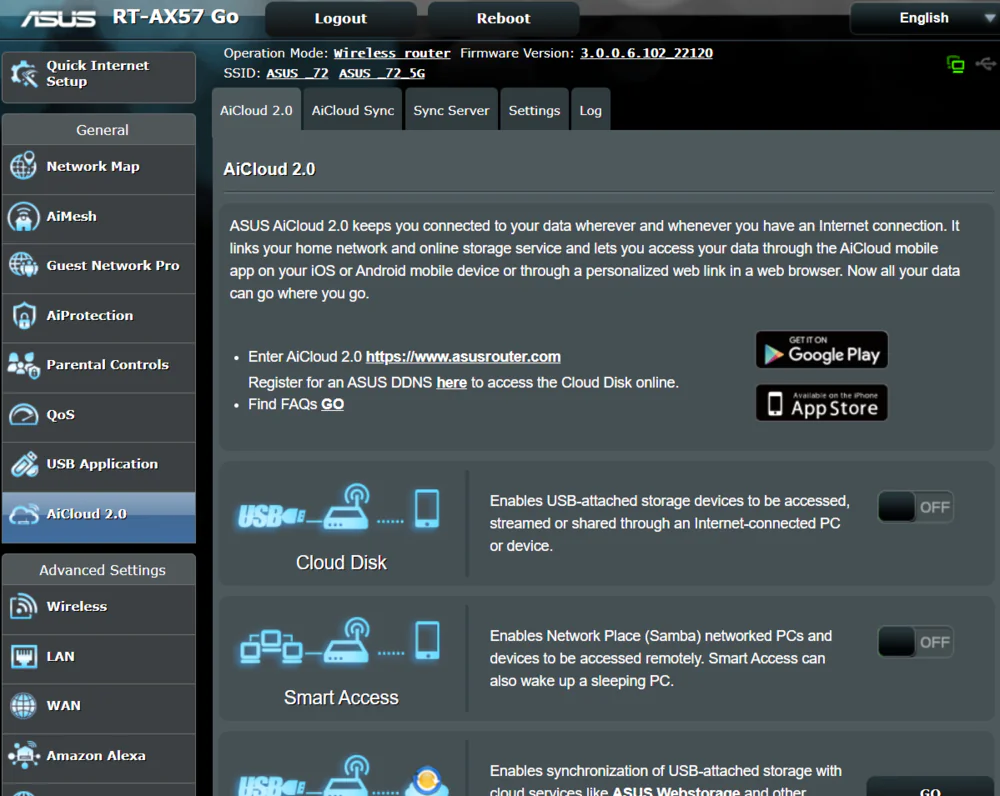Viewport: 1000px width, 796px height.
Task: Click the Find FAQs GO link
Action: pos(332,404)
